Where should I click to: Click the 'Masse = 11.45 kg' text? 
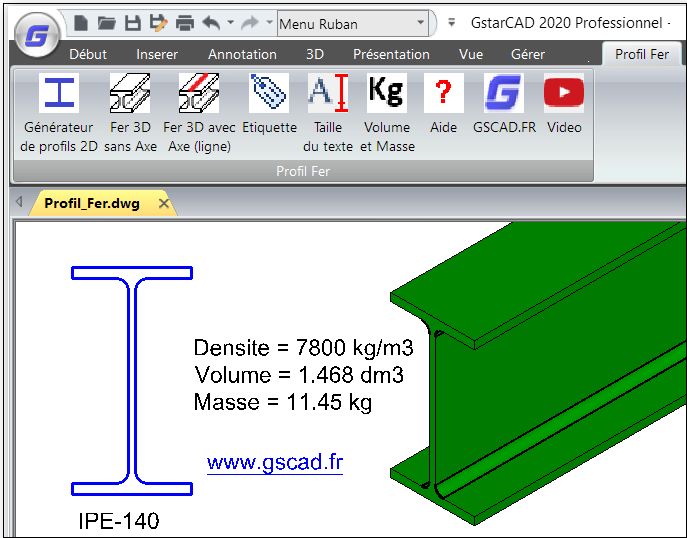click(283, 402)
